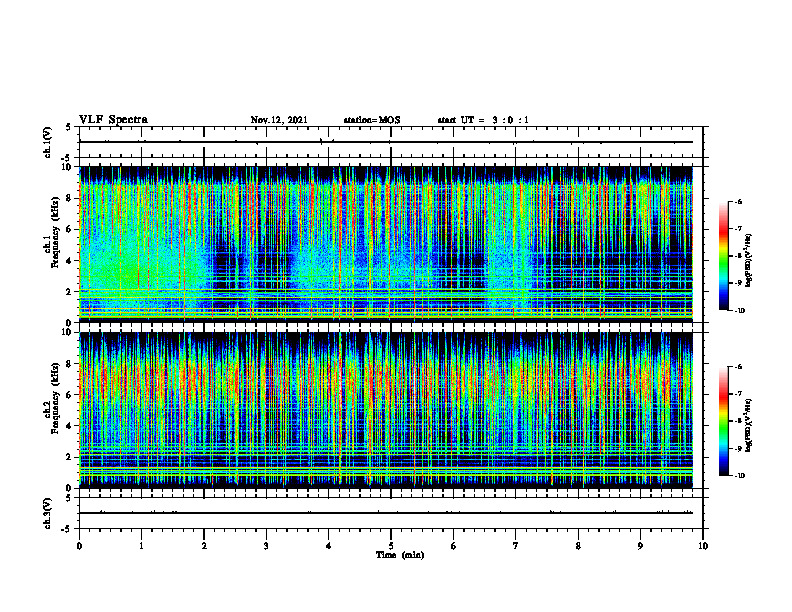Click time axis tick label "4"
Viewport: 792px width, 612px height.
329,546
